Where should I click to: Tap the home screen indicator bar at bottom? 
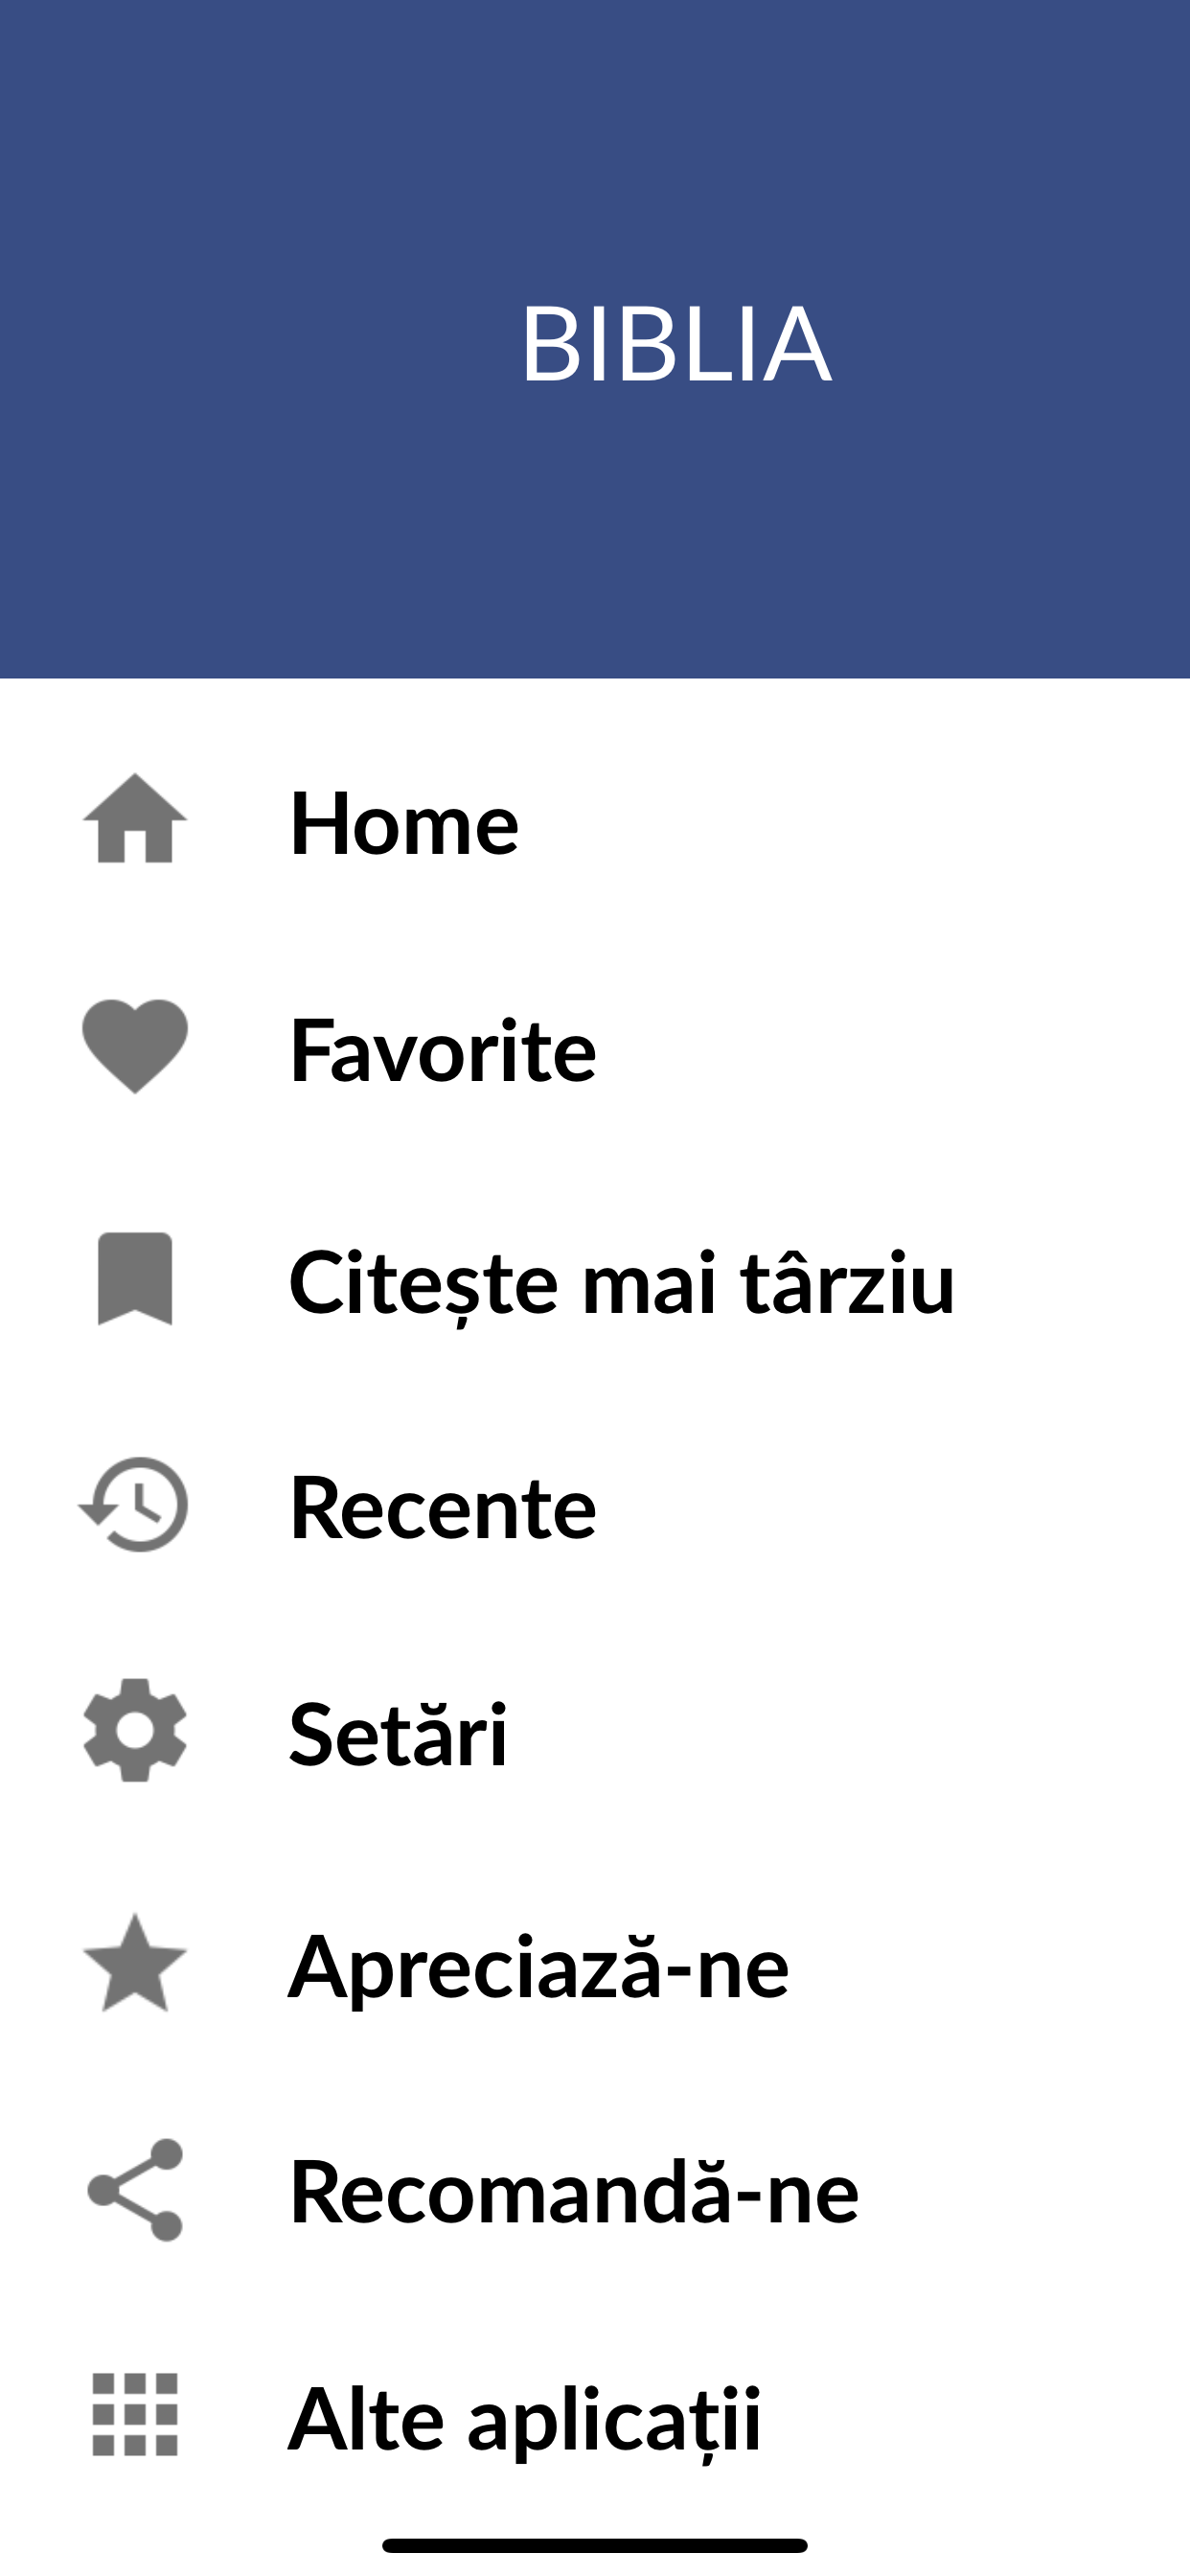click(x=595, y=2545)
